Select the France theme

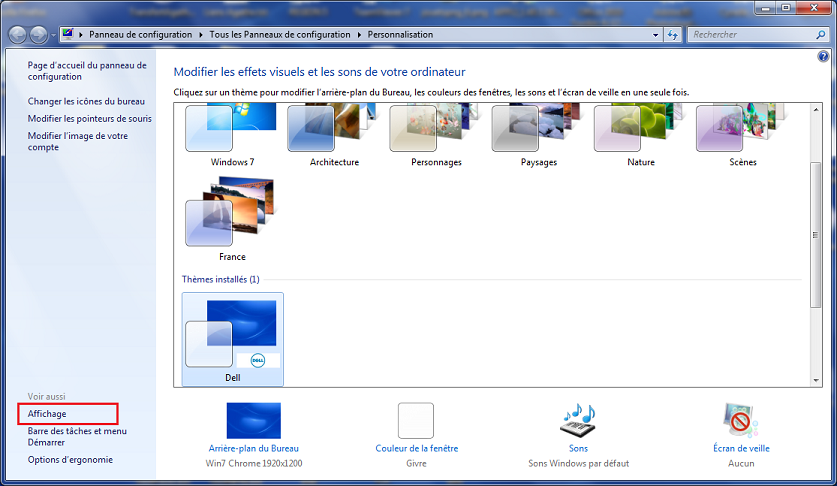(x=232, y=219)
